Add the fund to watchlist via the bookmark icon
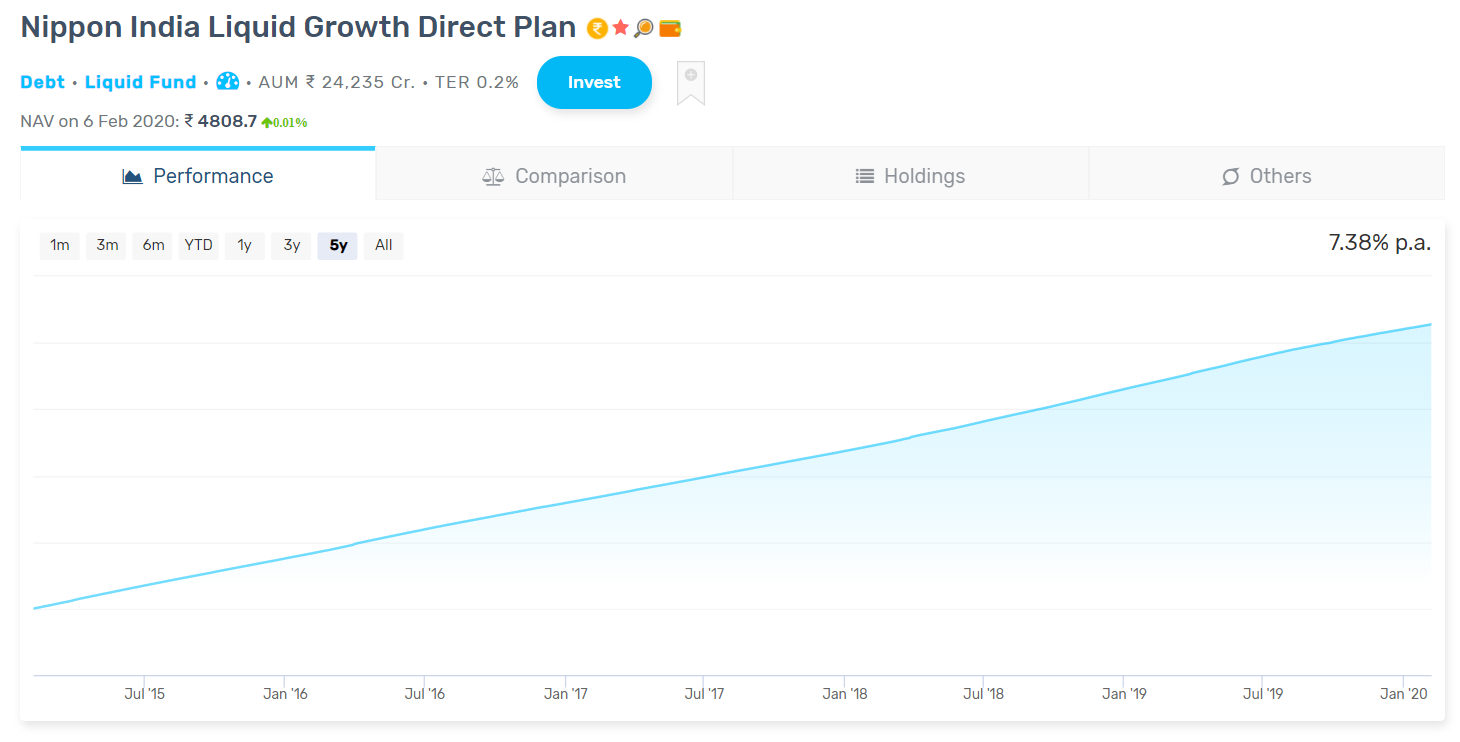The height and width of the screenshot is (742, 1460). (691, 83)
